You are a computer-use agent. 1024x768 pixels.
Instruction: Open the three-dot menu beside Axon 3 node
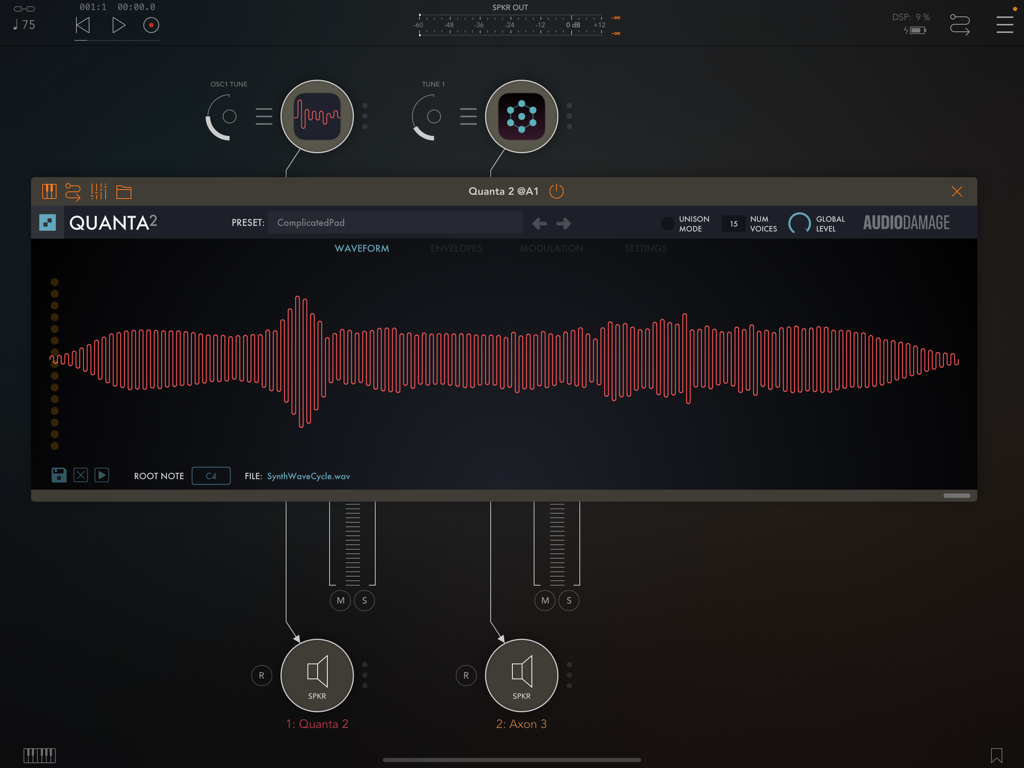click(x=569, y=116)
